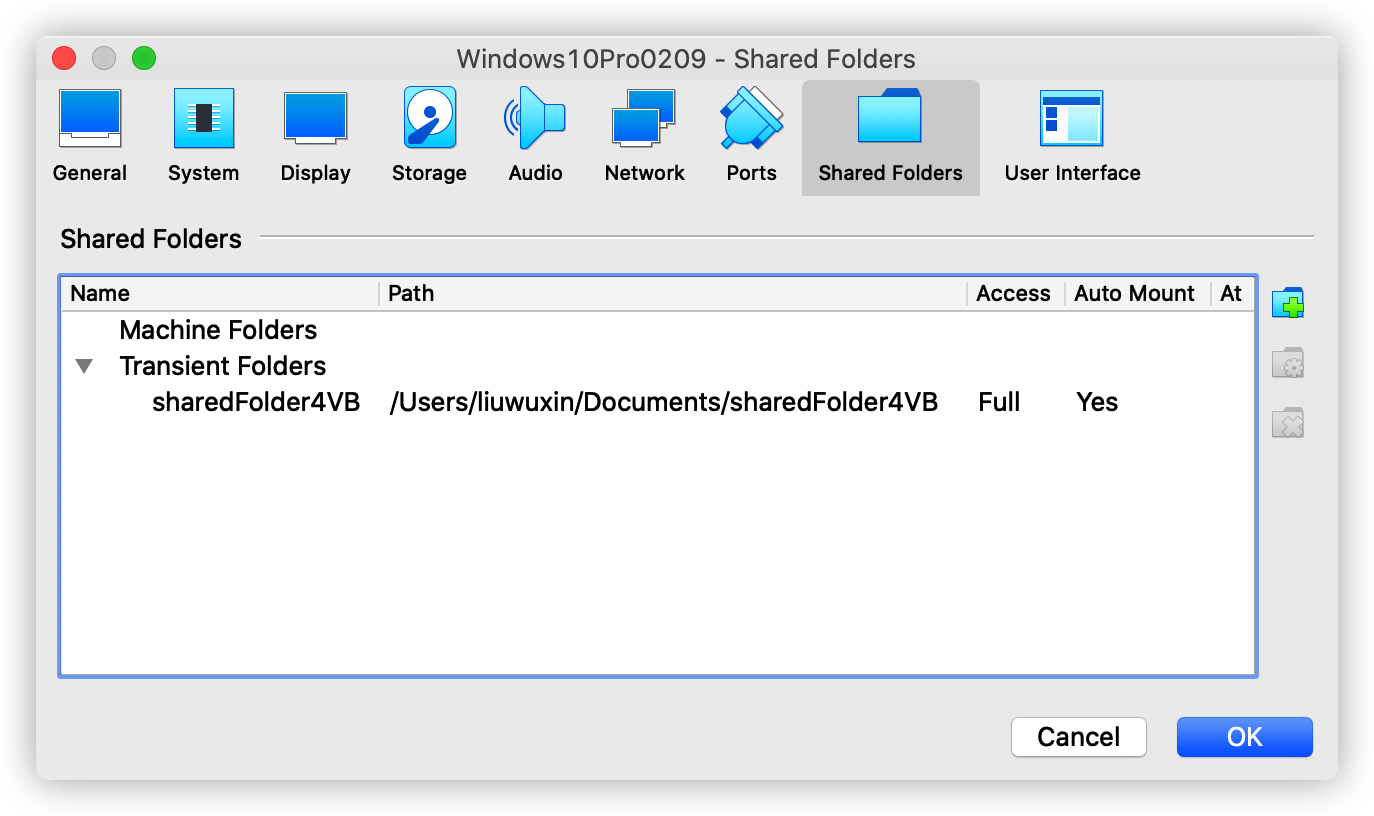This screenshot has height=816, width=1374.
Task: Confirm settings with the OK button
Action: [x=1244, y=738]
